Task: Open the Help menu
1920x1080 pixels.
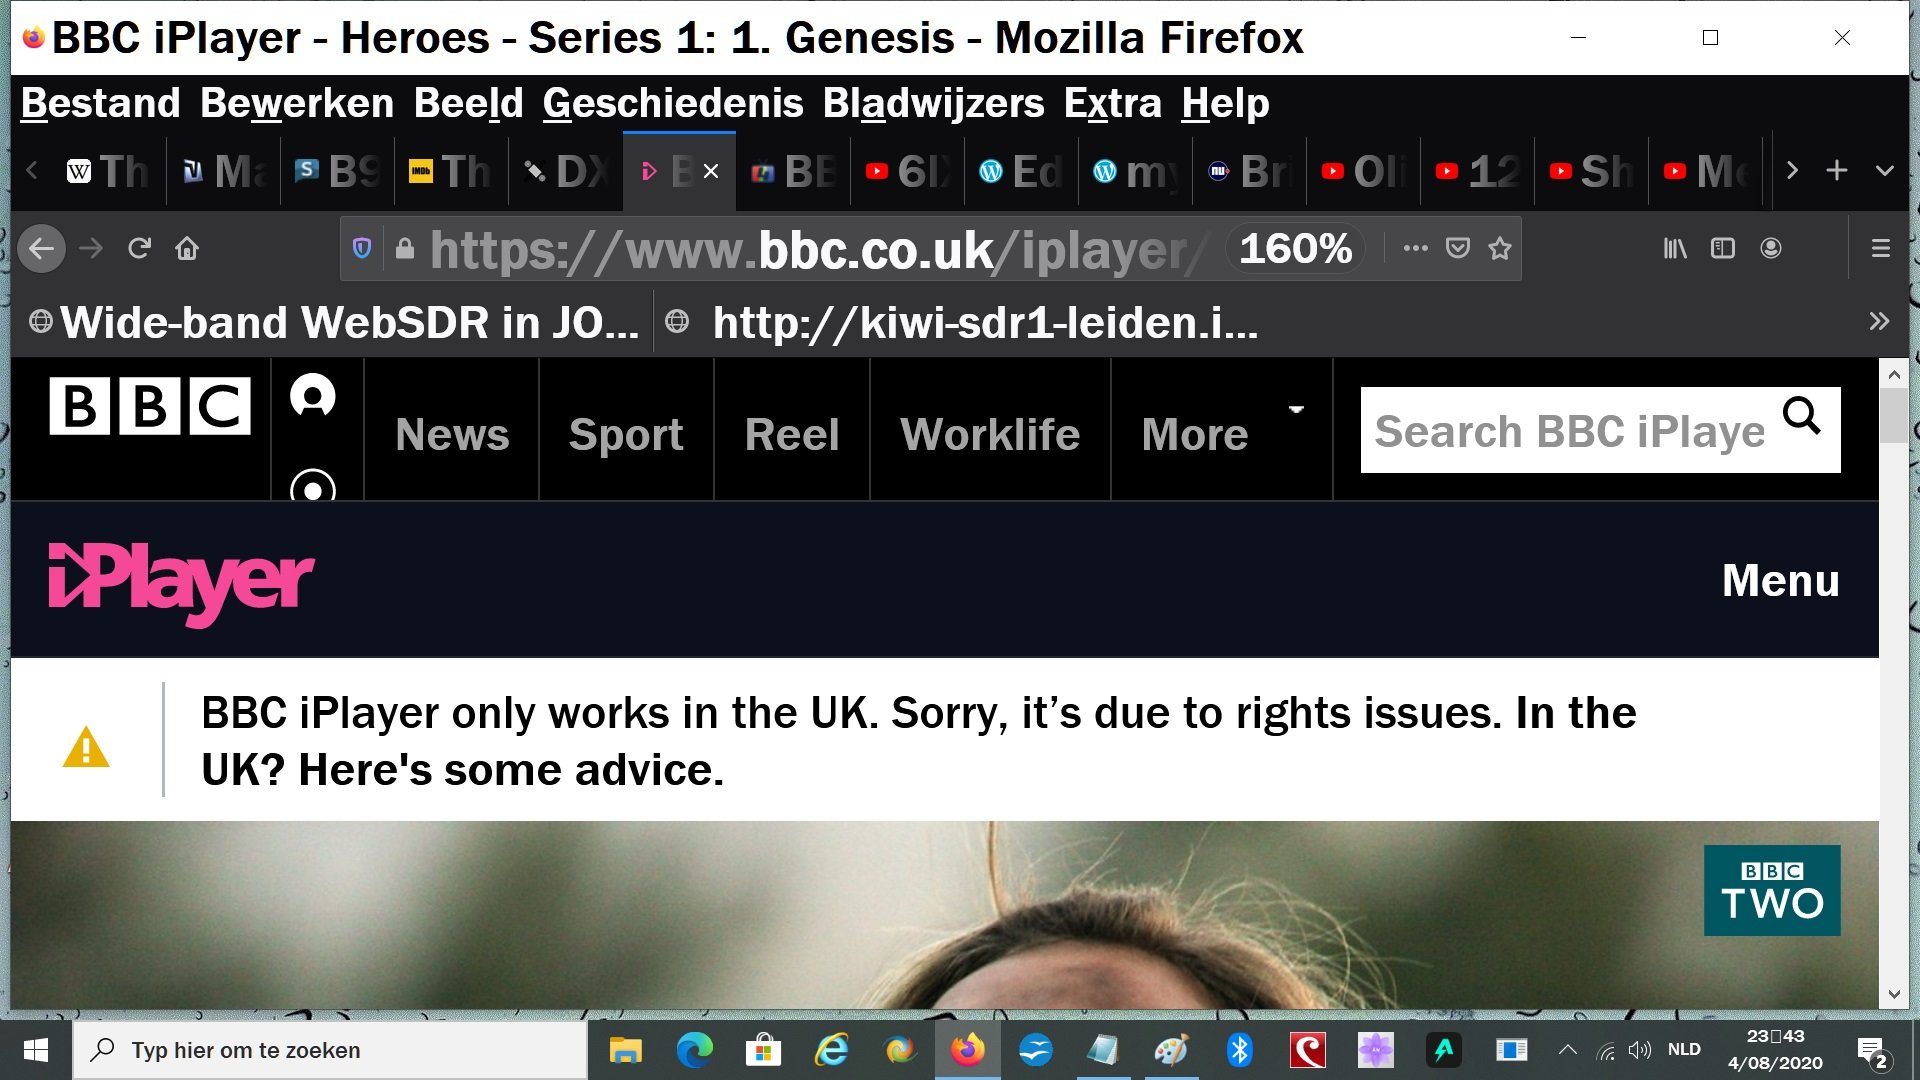Action: 1225,103
